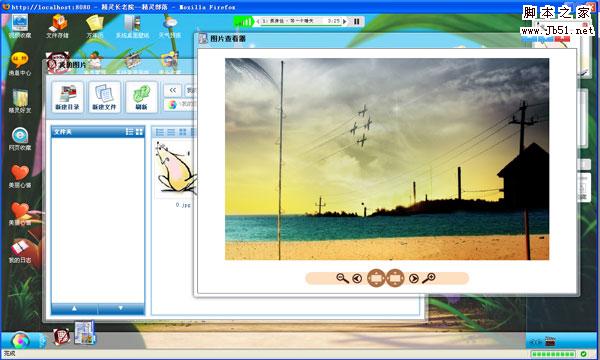Click the 刷新 refresh button

click(142, 97)
